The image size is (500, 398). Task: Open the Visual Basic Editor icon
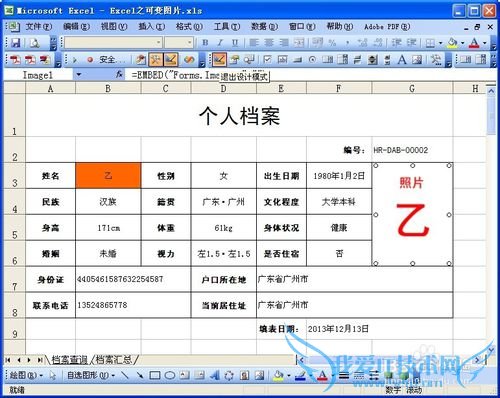click(141, 60)
